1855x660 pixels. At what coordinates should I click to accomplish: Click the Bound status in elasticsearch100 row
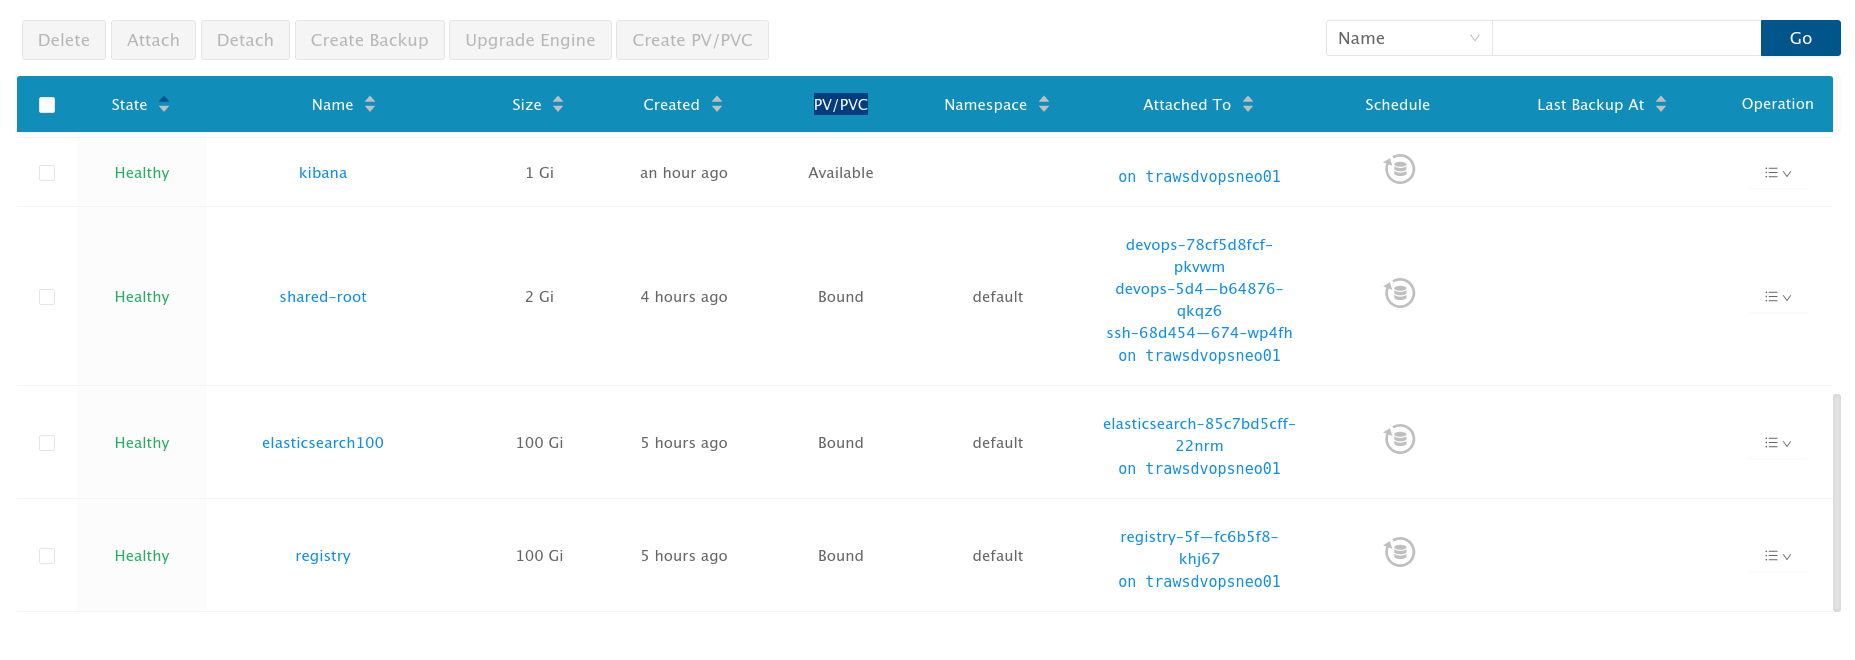841,443
